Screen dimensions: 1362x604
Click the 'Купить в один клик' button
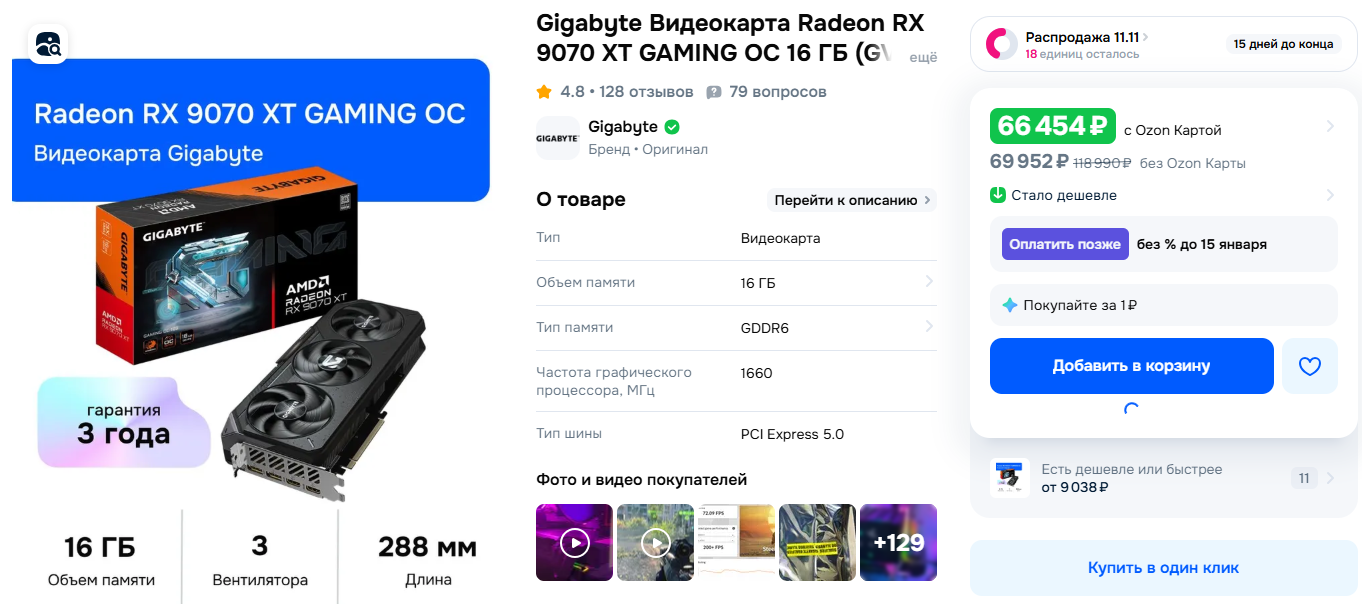1164,568
